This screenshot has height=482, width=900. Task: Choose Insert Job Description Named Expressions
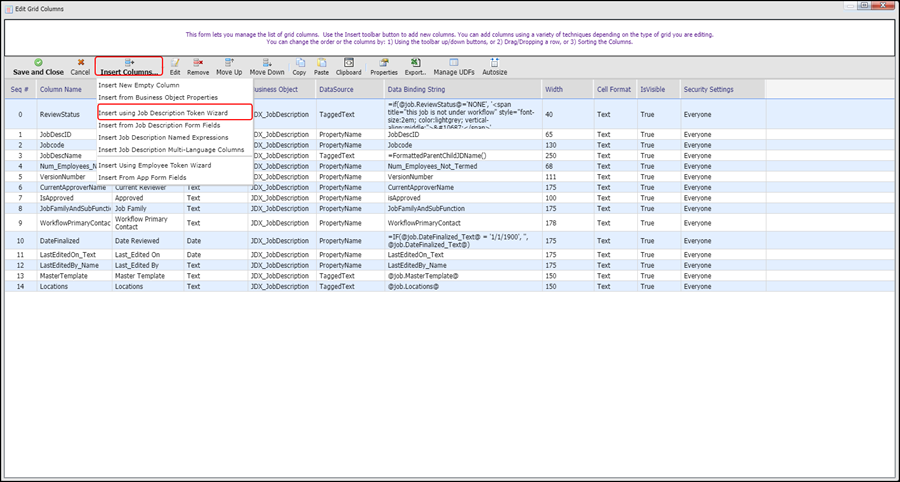pos(164,137)
